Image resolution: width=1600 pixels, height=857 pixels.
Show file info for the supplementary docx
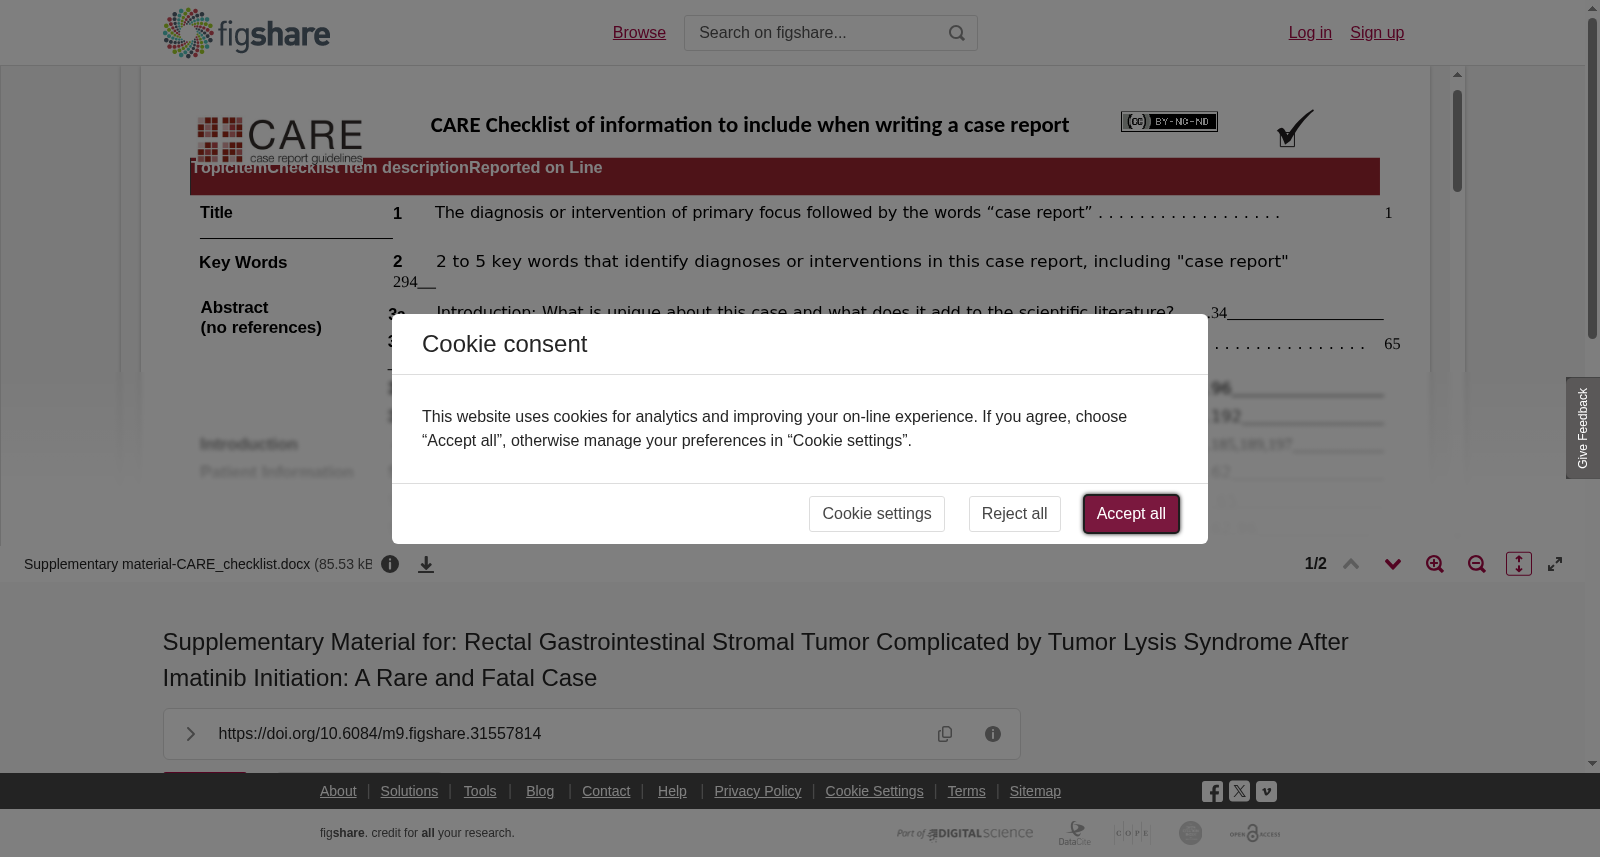click(x=390, y=564)
